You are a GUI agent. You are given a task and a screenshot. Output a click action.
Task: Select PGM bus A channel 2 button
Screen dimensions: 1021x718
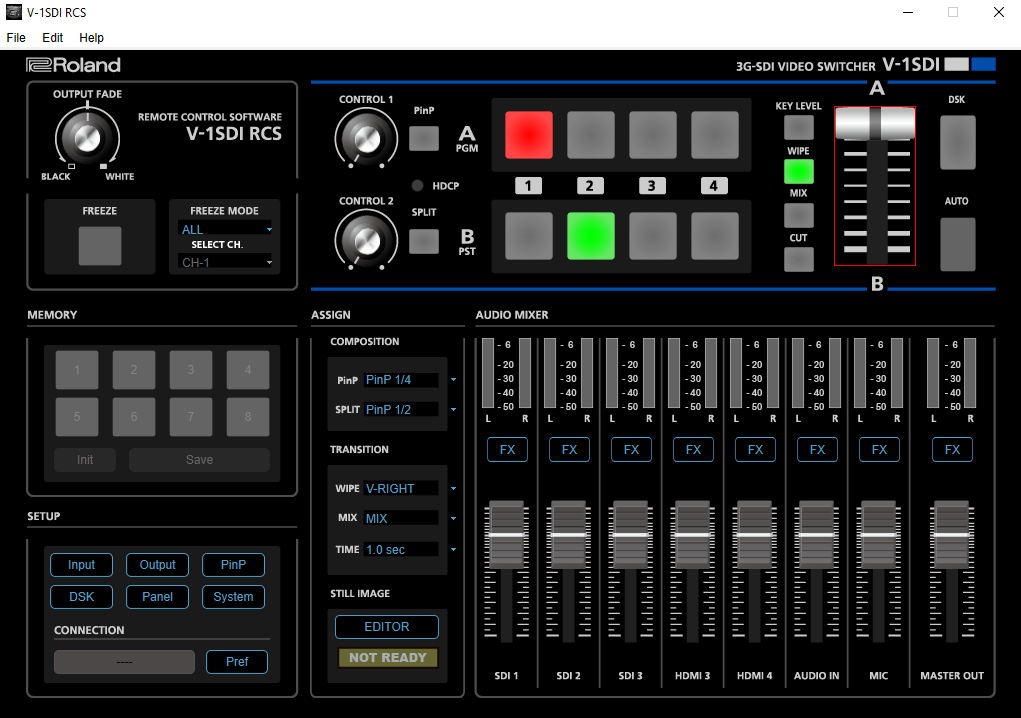pos(591,135)
